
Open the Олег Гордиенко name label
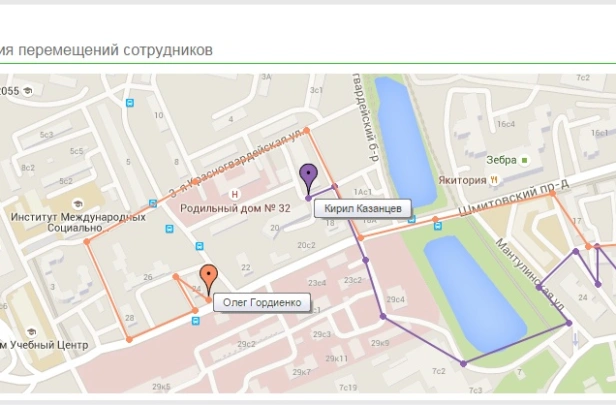tap(262, 302)
